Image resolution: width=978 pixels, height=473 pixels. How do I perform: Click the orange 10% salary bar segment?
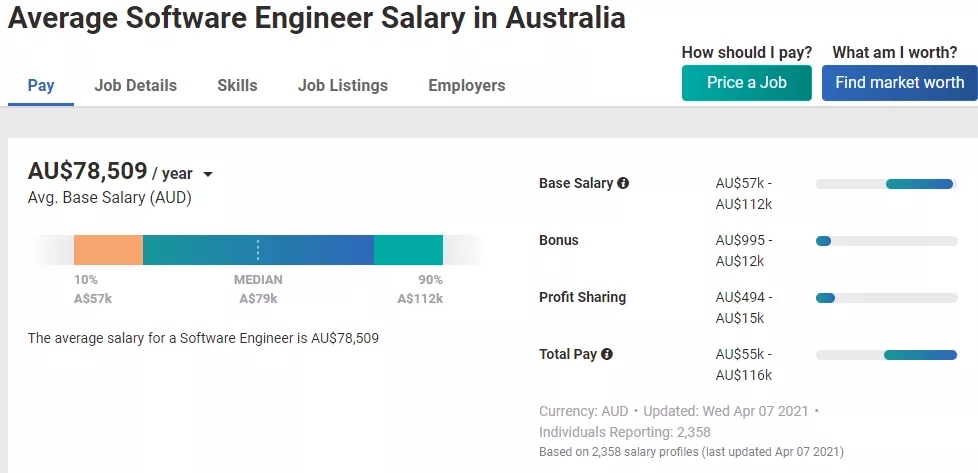[x=108, y=250]
